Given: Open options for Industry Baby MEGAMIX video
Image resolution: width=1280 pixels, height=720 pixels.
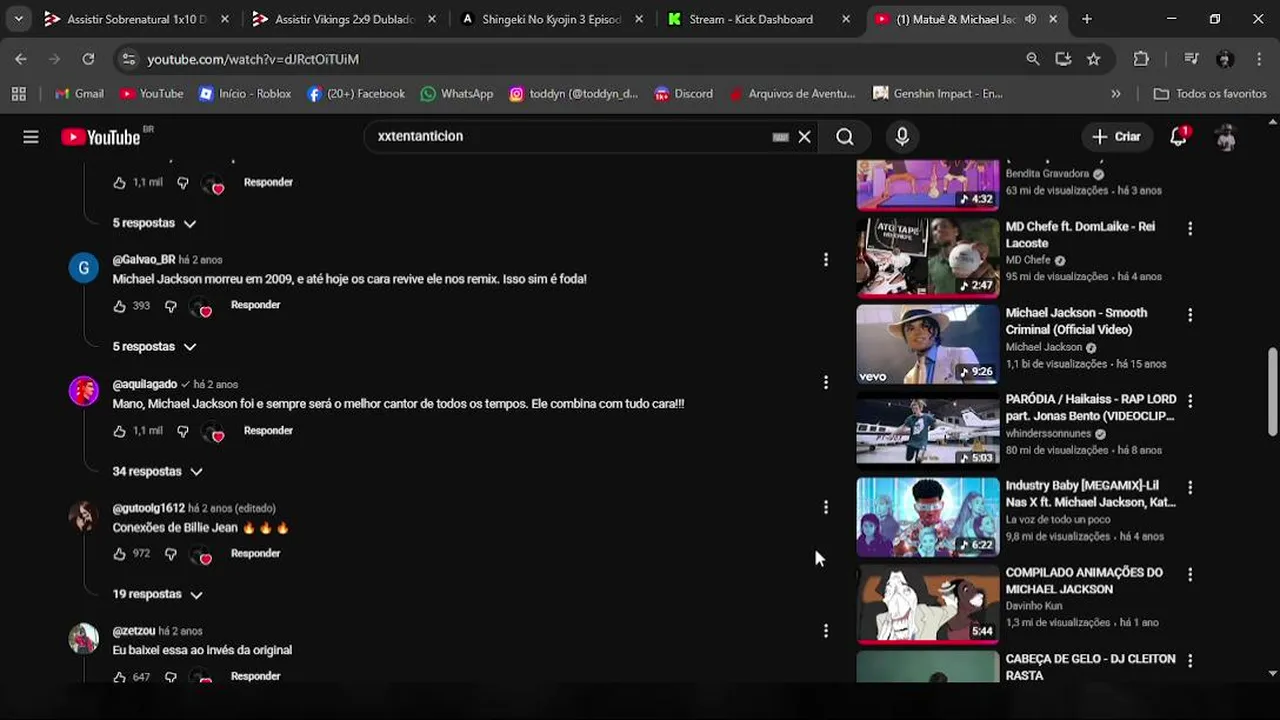Looking at the screenshot, I should point(1190,488).
